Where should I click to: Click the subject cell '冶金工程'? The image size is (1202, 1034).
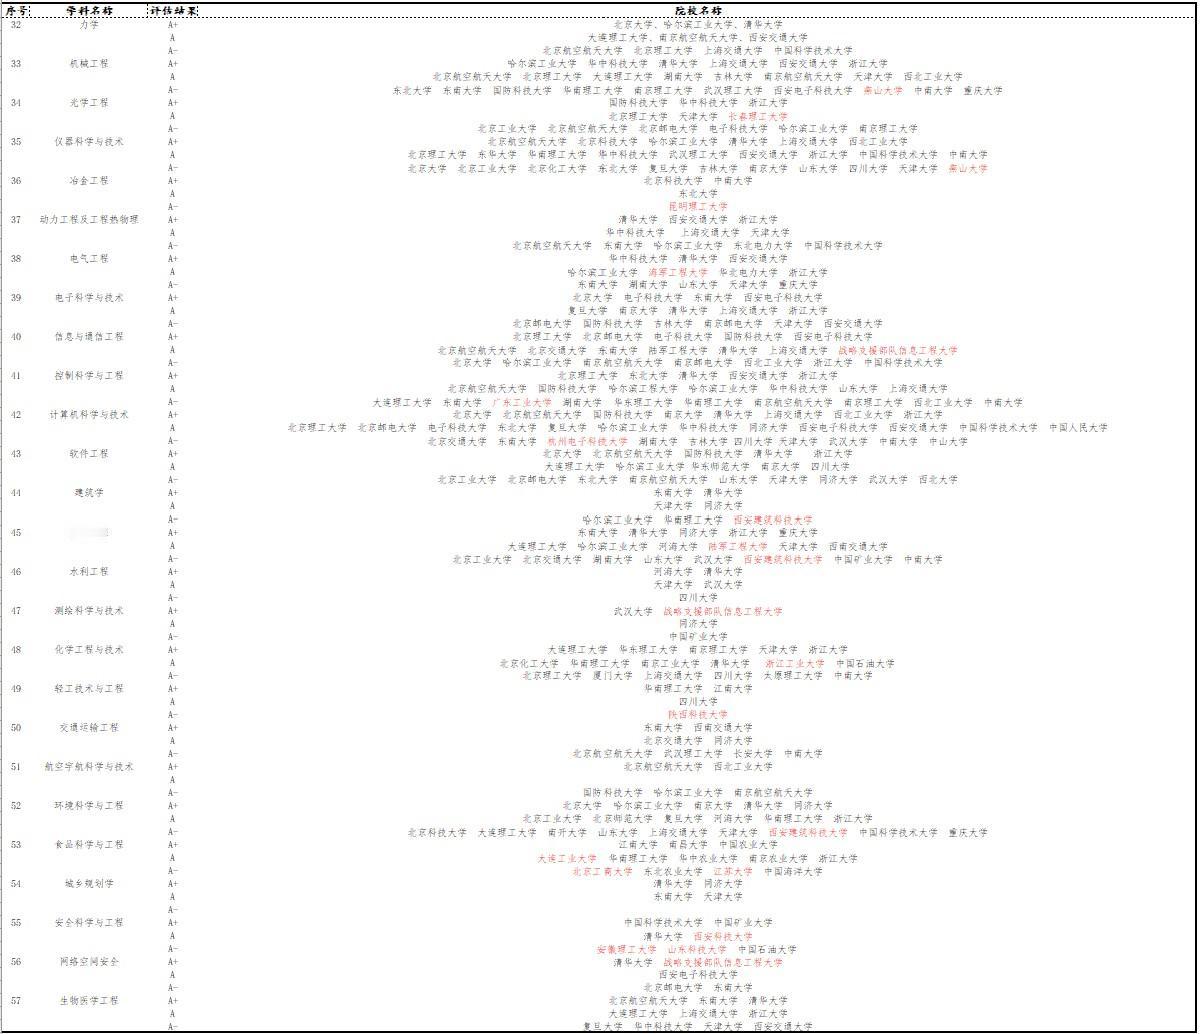point(89,180)
